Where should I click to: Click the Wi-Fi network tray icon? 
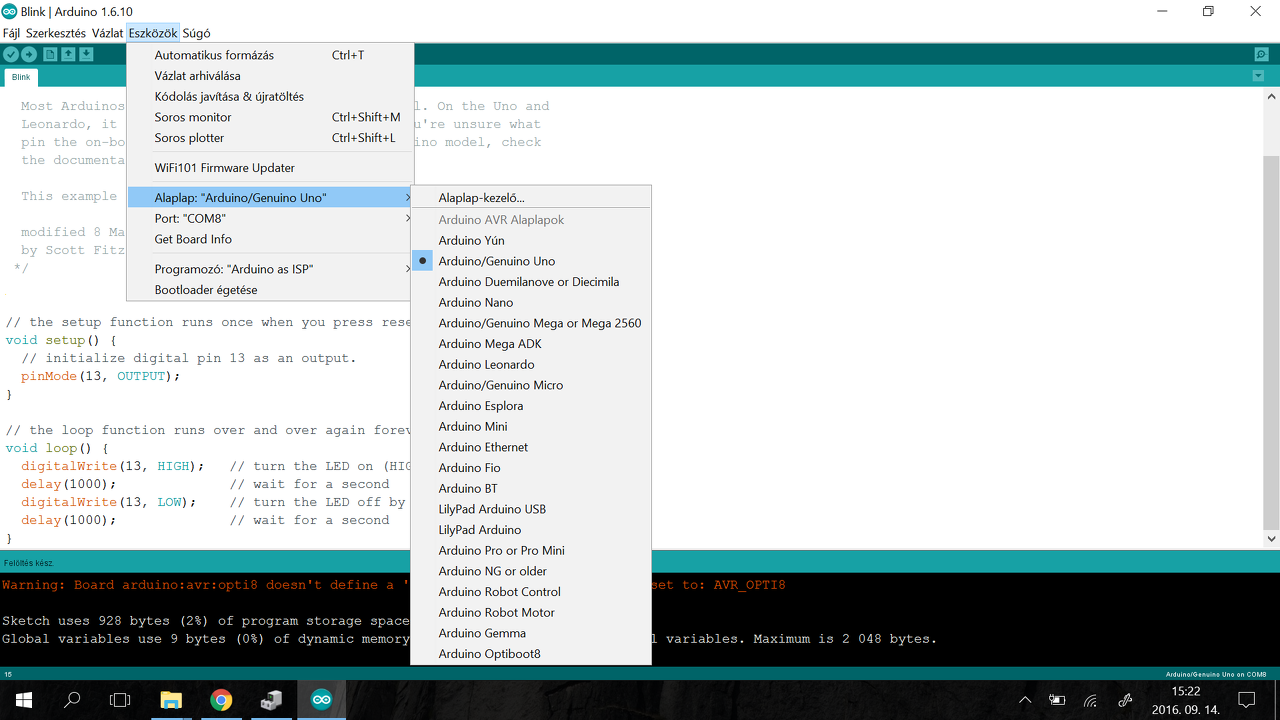point(1091,700)
